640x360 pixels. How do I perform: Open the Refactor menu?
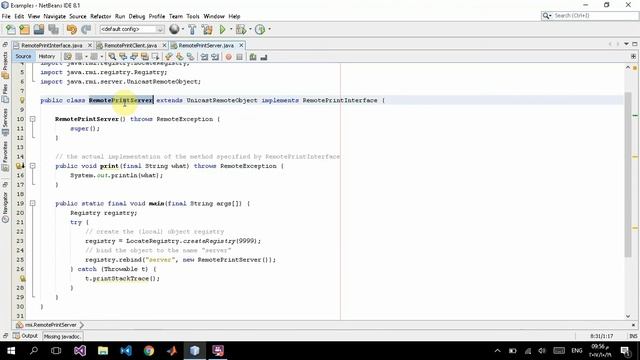(101, 16)
